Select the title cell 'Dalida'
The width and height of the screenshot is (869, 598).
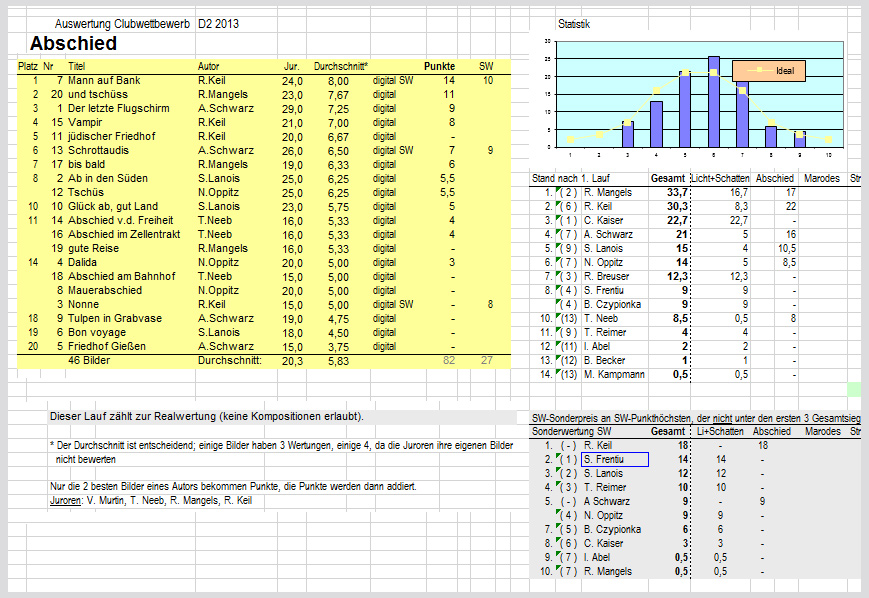[x=82, y=263]
